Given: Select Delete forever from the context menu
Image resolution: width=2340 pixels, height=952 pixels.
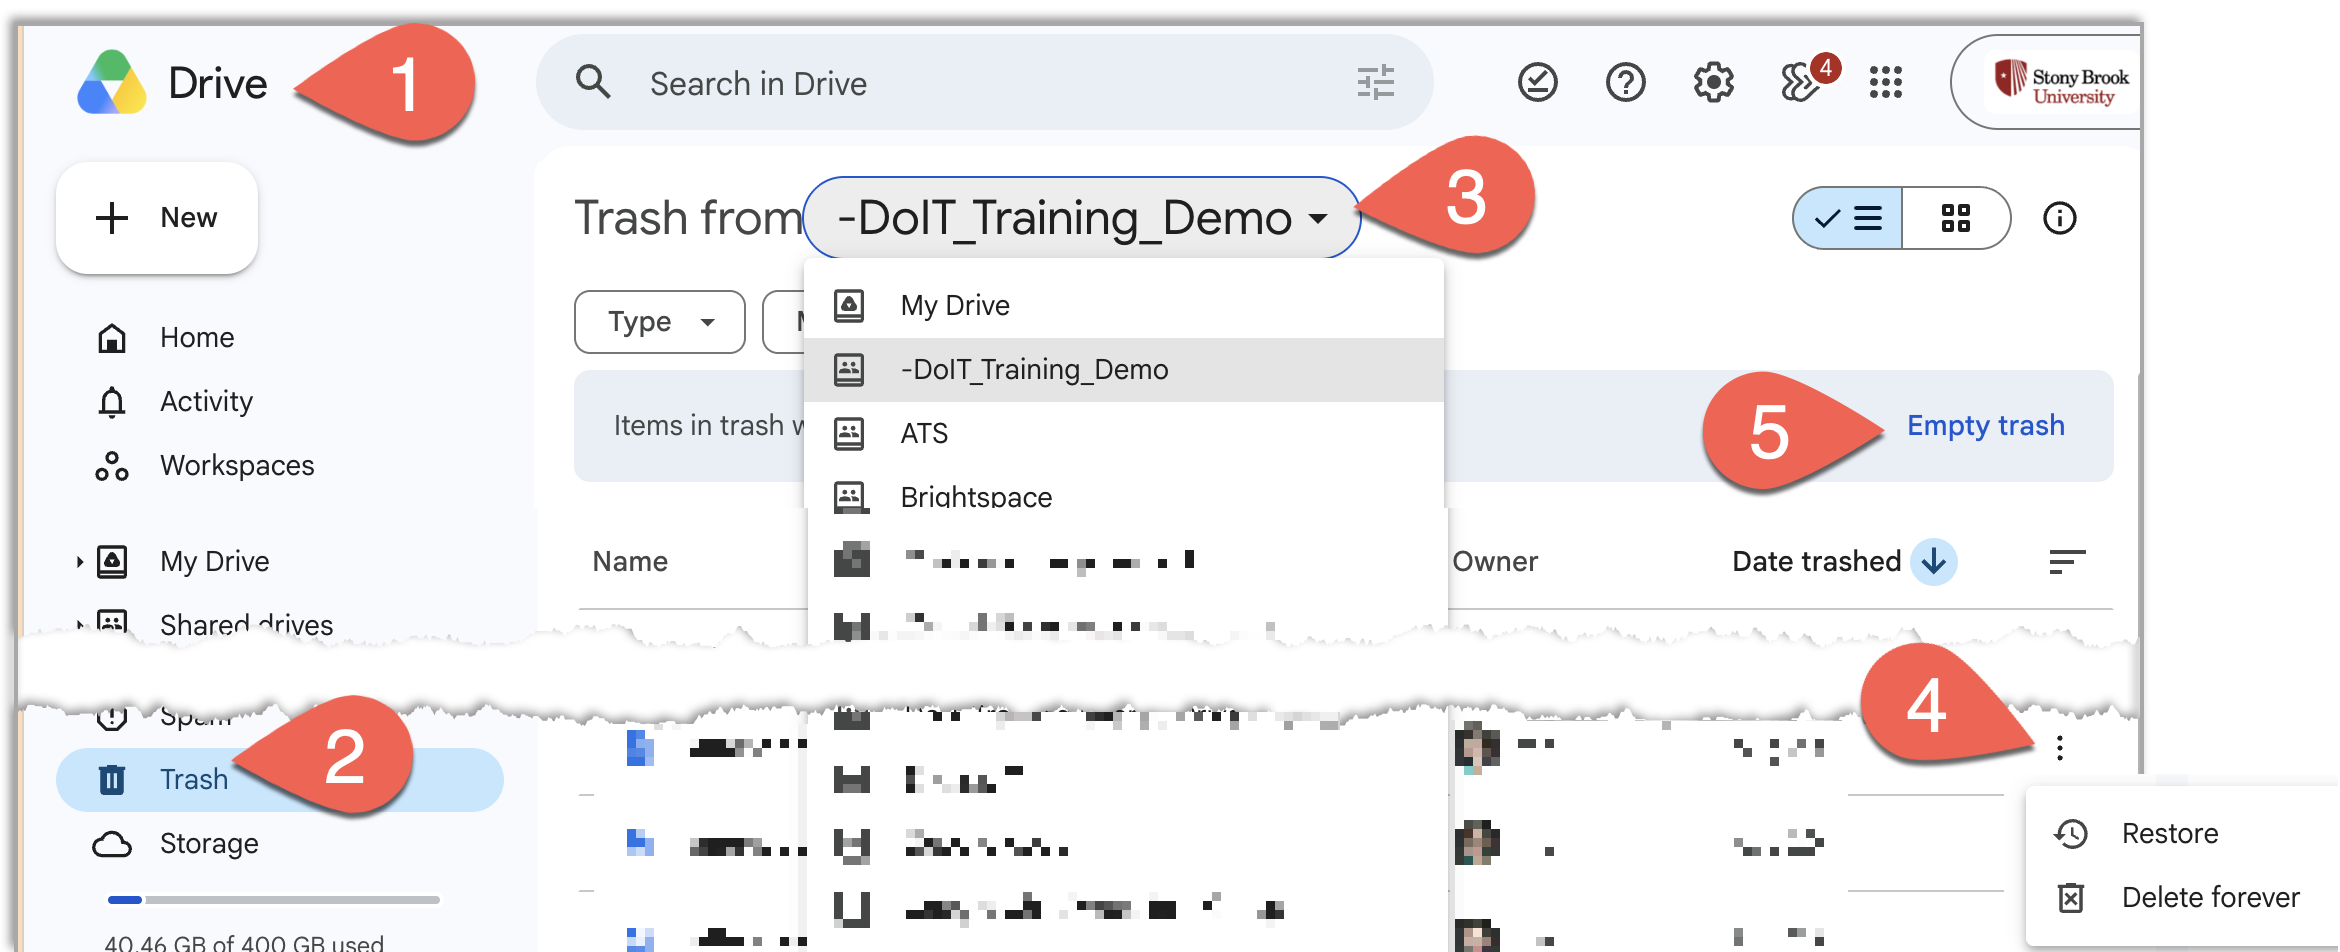Looking at the screenshot, I should pyautogui.click(x=2180, y=898).
